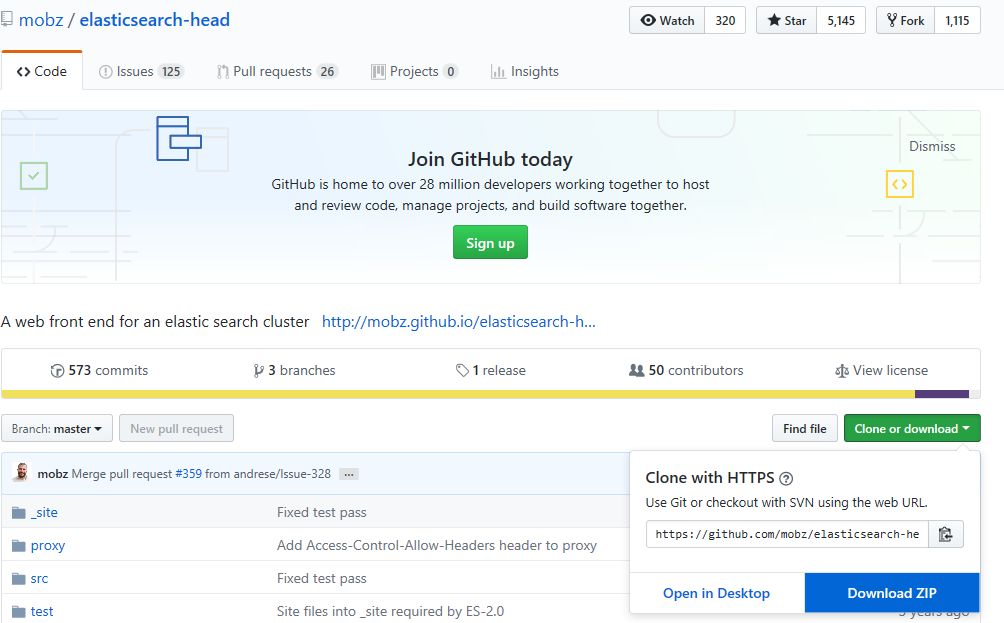Open the Pull requests tab
The width and height of the screenshot is (1004, 623).
point(277,72)
